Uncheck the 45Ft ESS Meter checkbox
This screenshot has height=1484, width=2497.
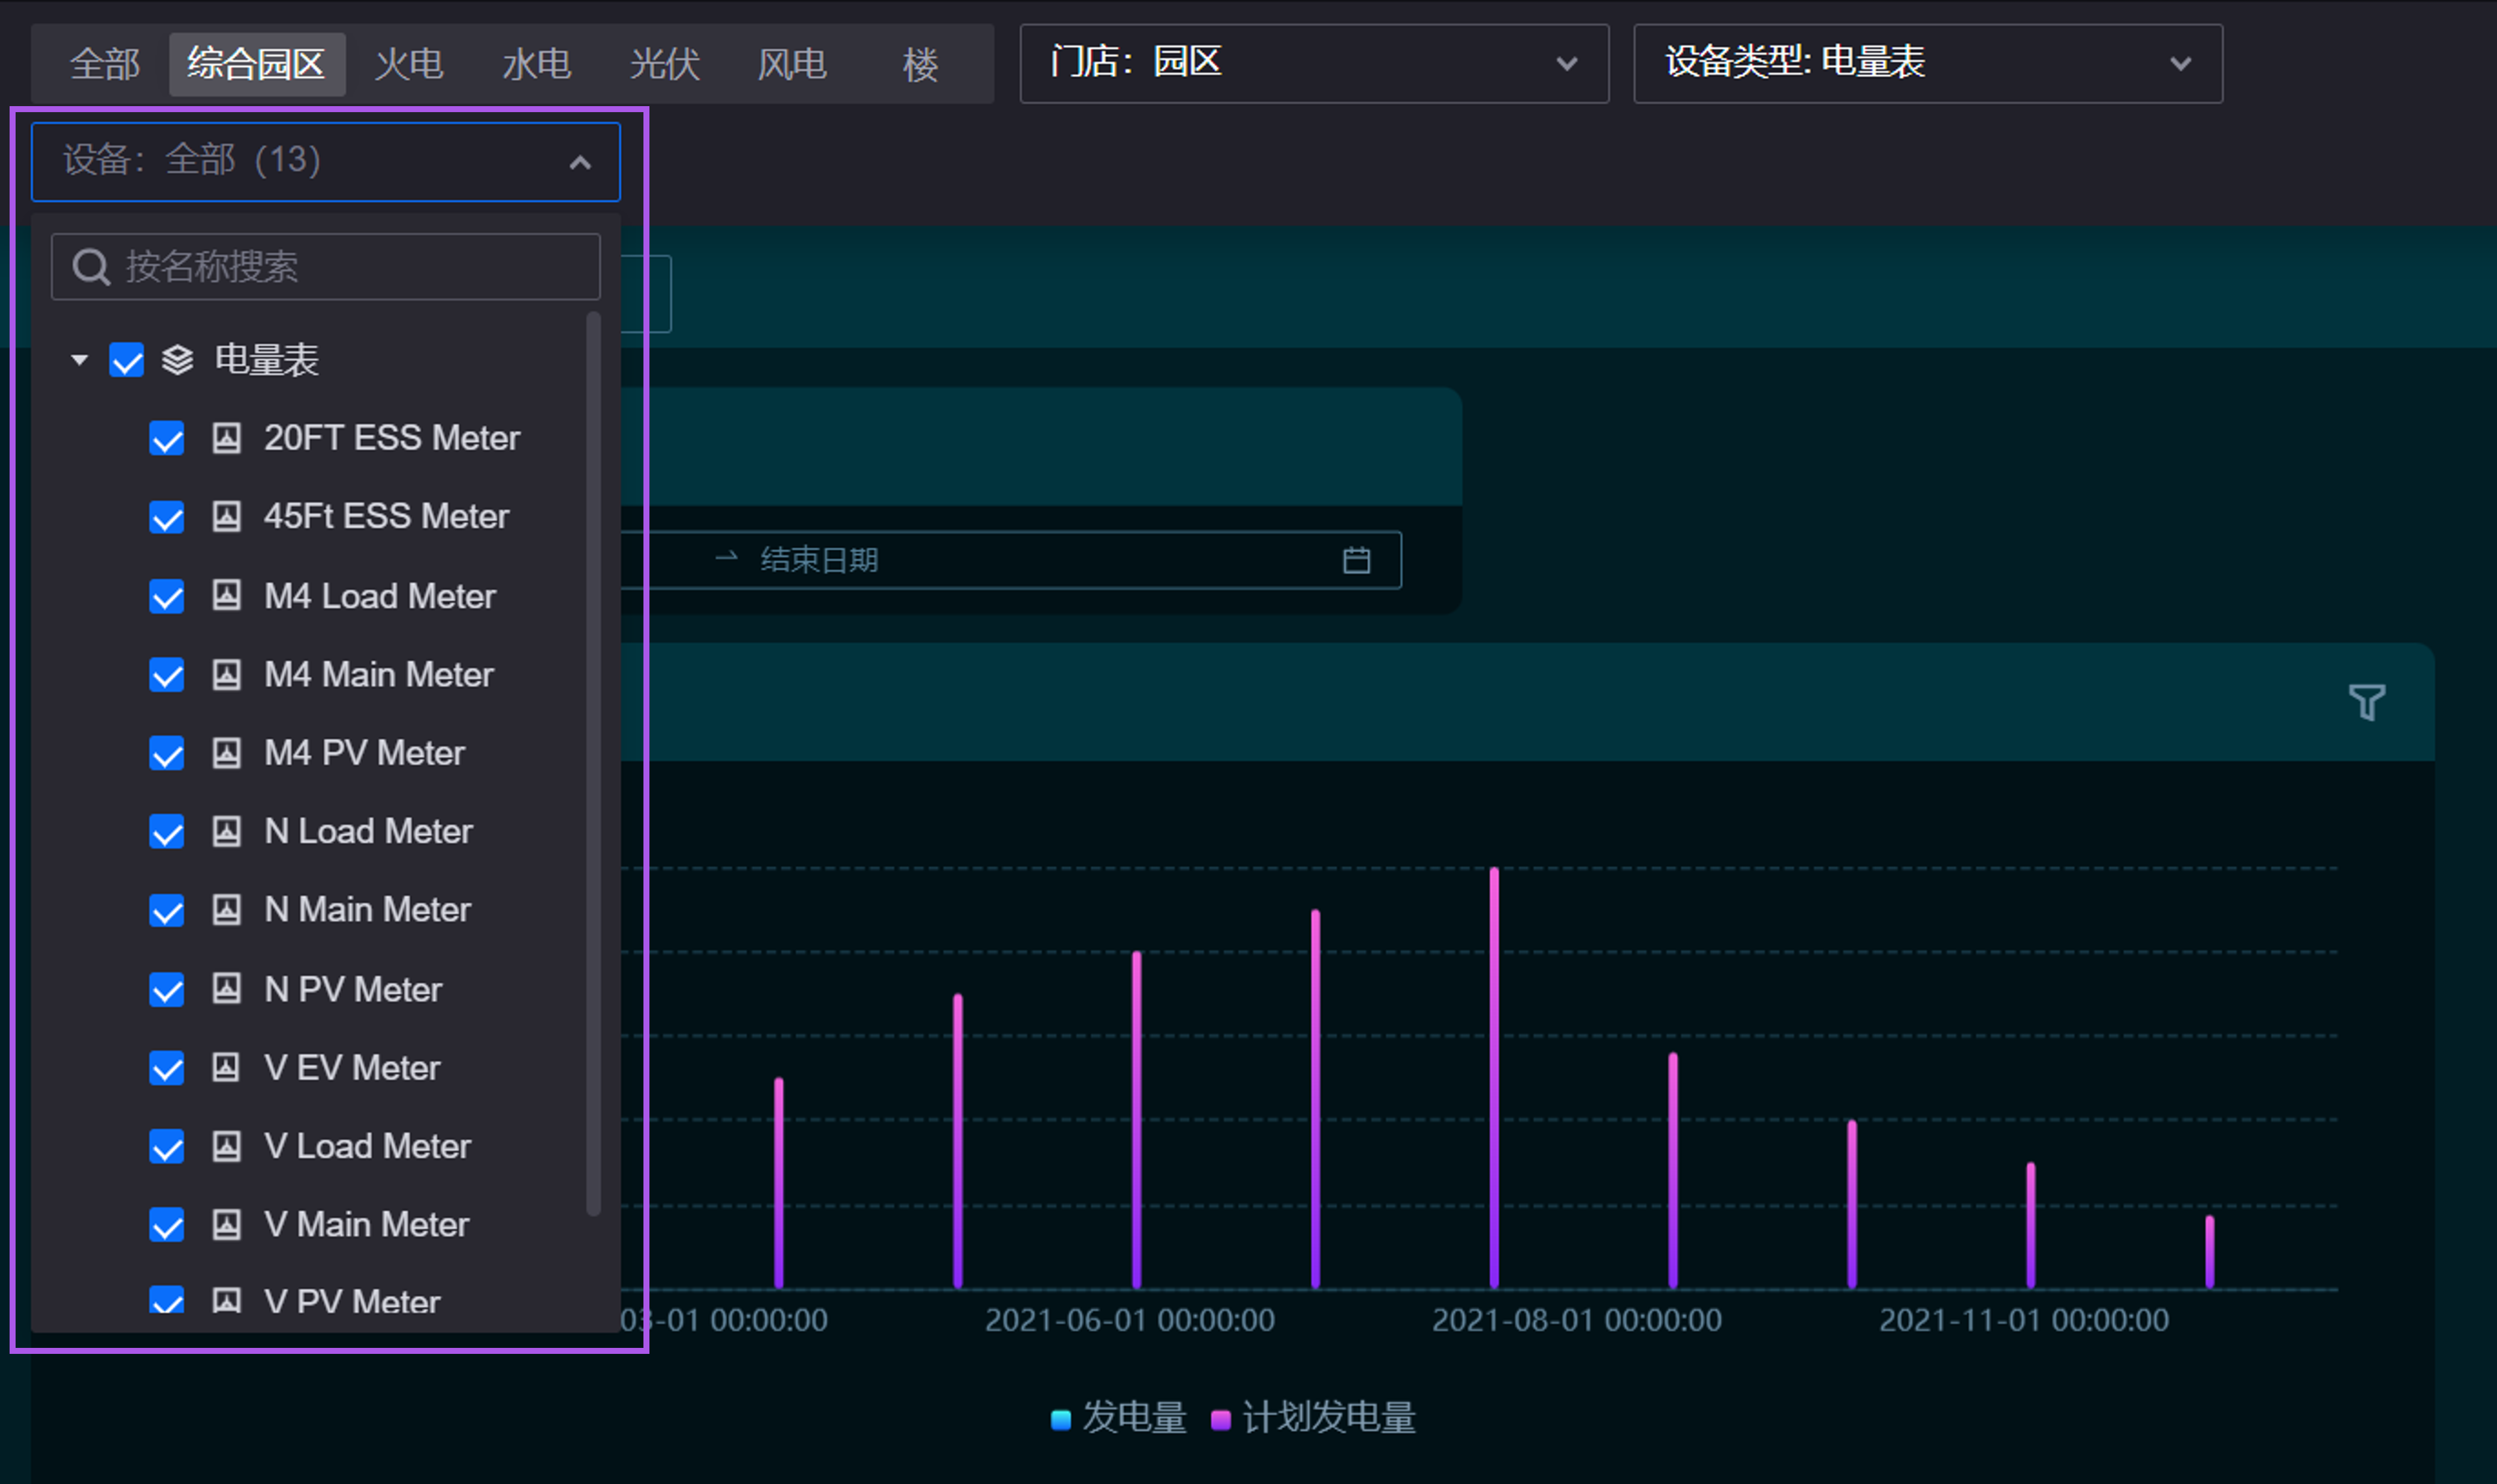167,517
